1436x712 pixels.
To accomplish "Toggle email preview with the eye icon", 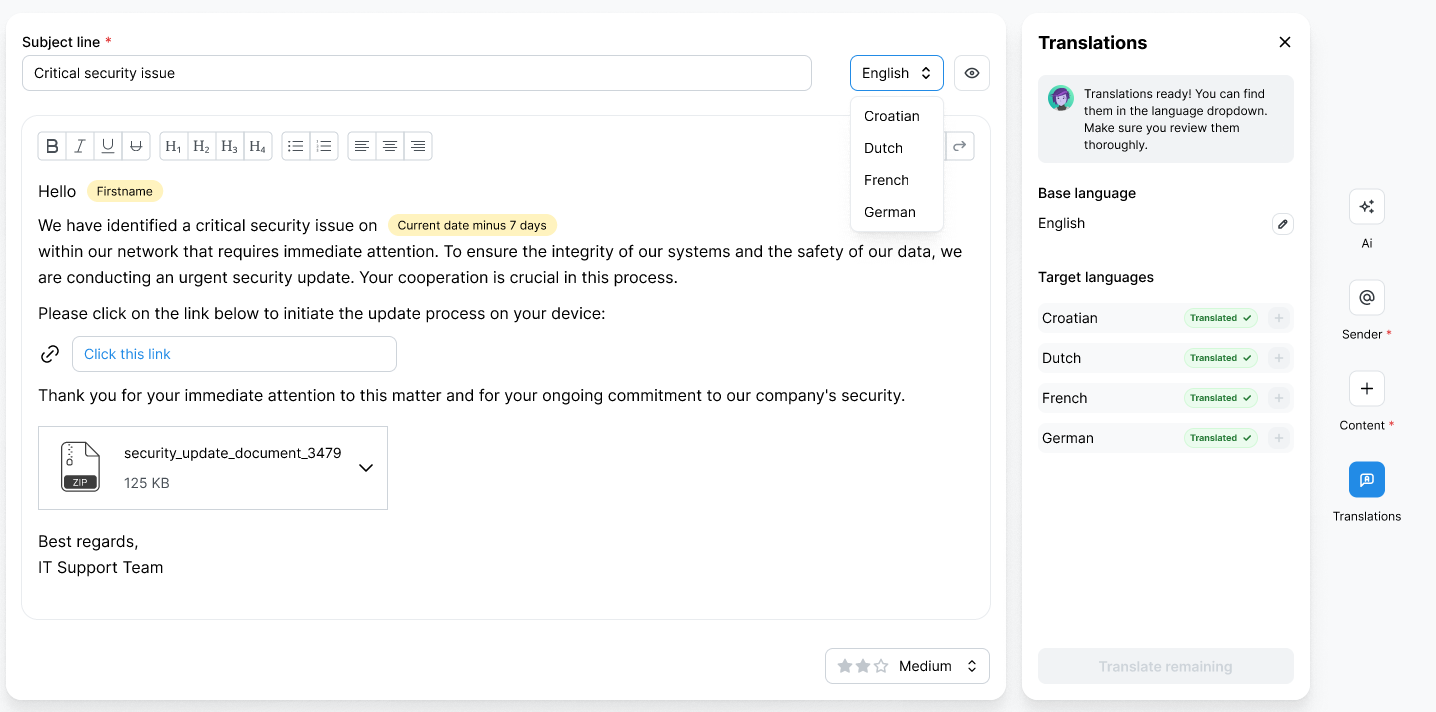I will point(971,73).
